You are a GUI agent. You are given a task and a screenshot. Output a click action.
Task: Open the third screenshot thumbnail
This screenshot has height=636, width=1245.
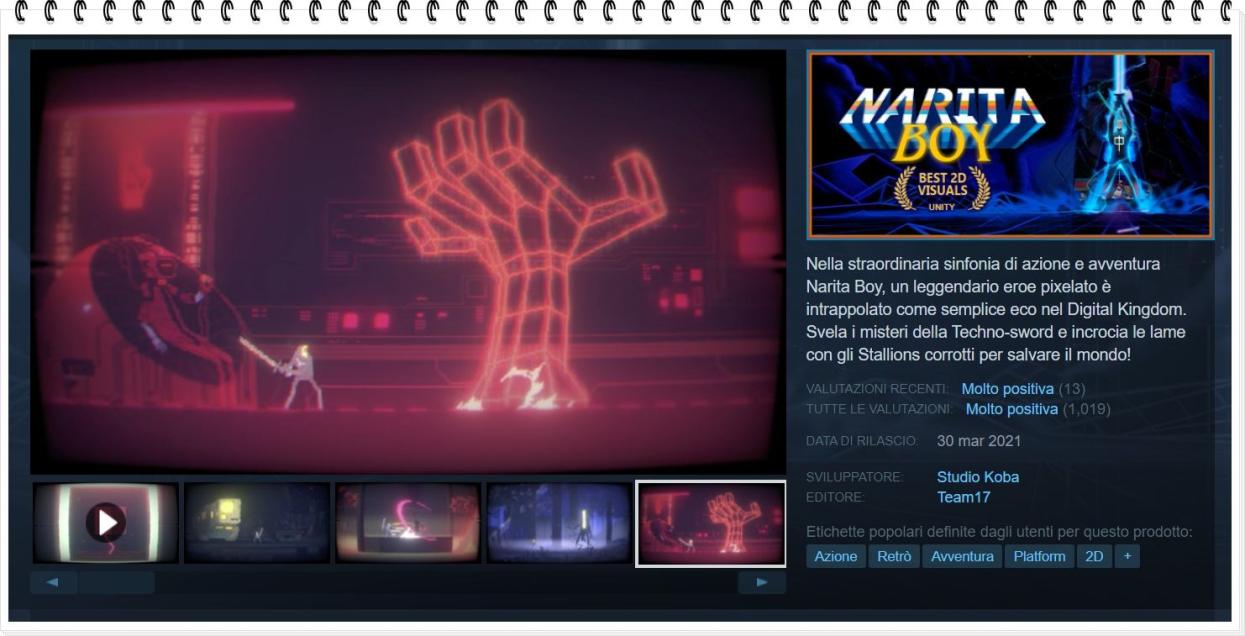point(408,523)
